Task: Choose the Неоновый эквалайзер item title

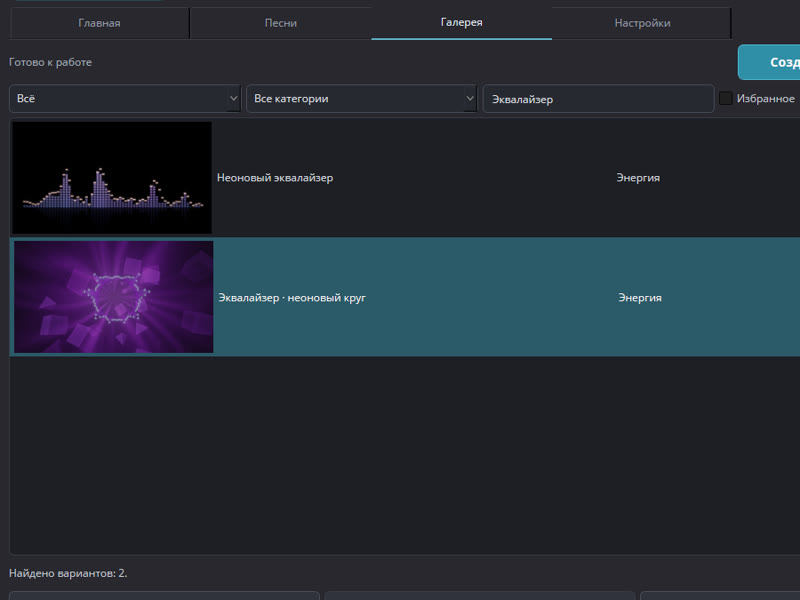Action: (275, 178)
